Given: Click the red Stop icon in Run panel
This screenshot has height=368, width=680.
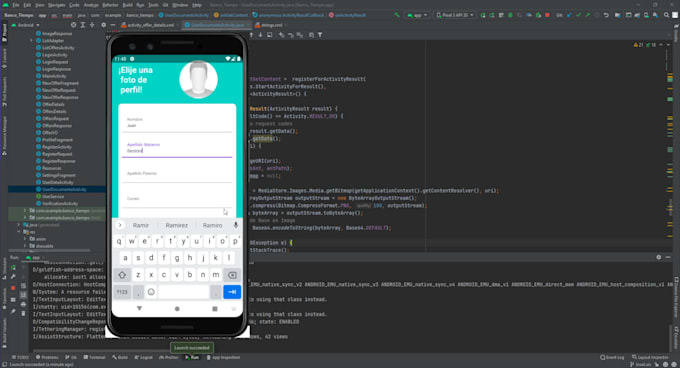Looking at the screenshot, I should [13, 288].
